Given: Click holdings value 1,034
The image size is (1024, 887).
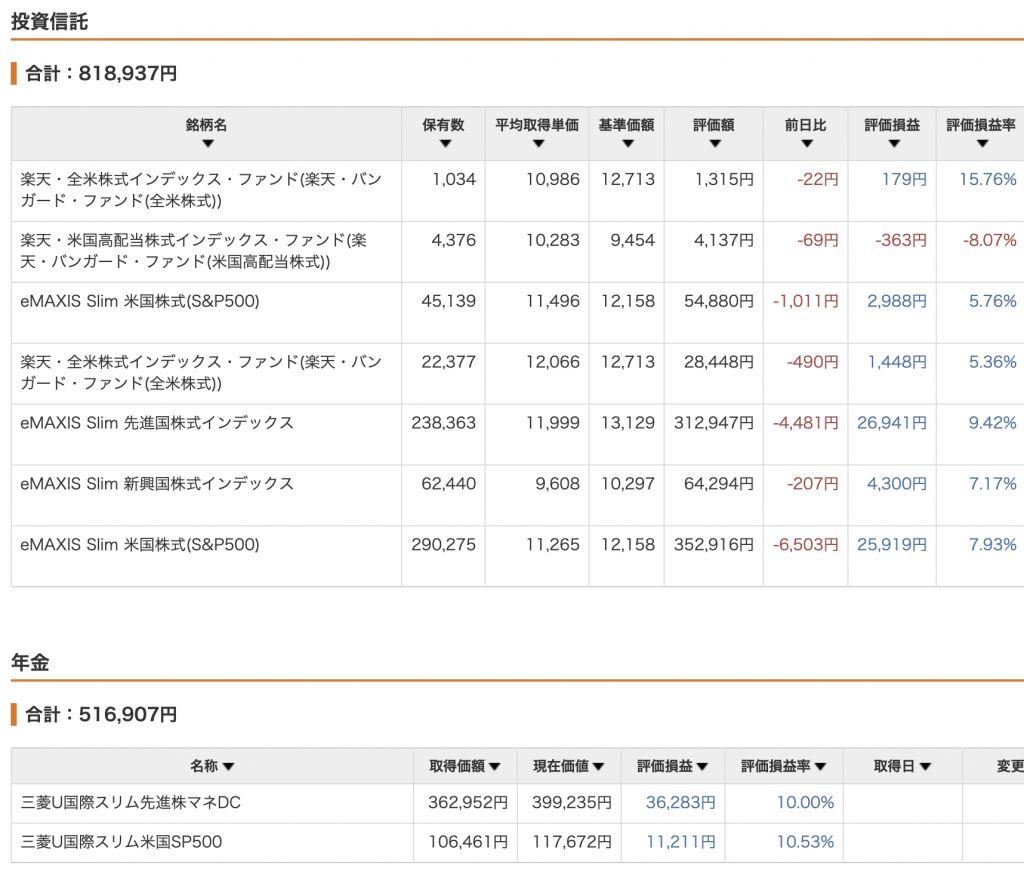Looking at the screenshot, I should click(454, 180).
